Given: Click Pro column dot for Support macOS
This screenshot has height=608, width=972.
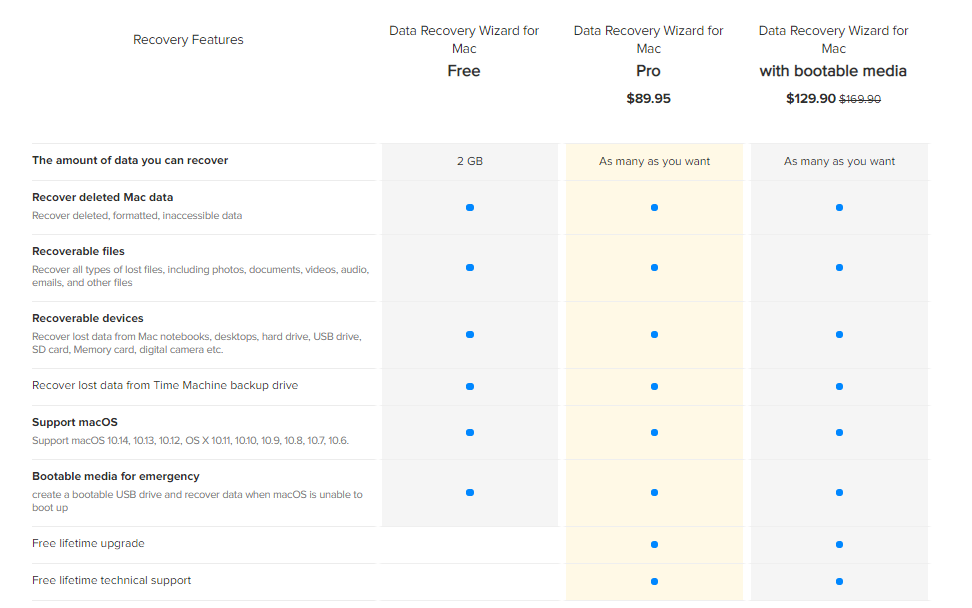Looking at the screenshot, I should coord(654,433).
